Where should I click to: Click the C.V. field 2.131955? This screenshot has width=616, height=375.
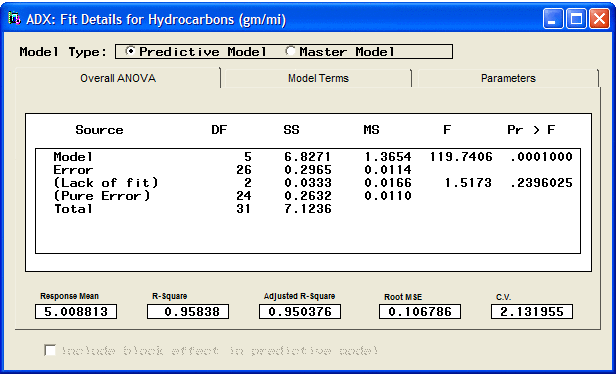(532, 312)
